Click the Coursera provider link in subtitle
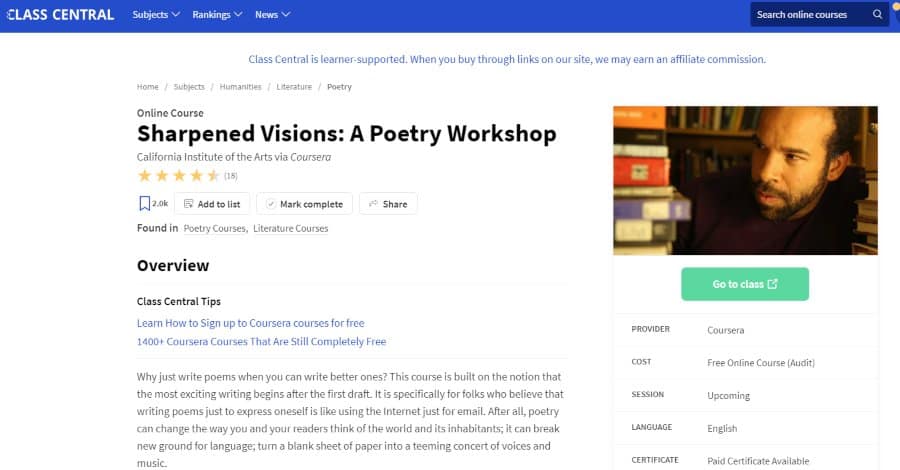The image size is (900, 470). 311,157
